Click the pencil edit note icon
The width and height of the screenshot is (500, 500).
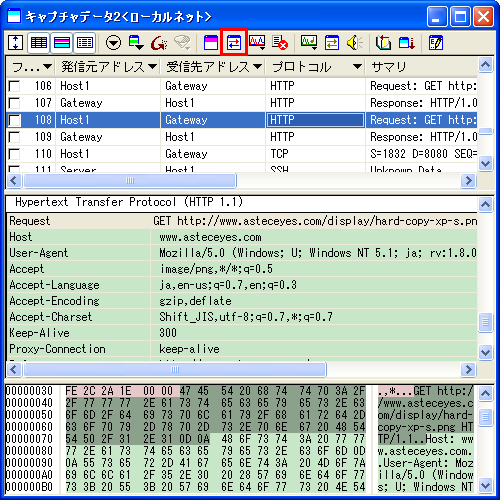click(x=436, y=43)
